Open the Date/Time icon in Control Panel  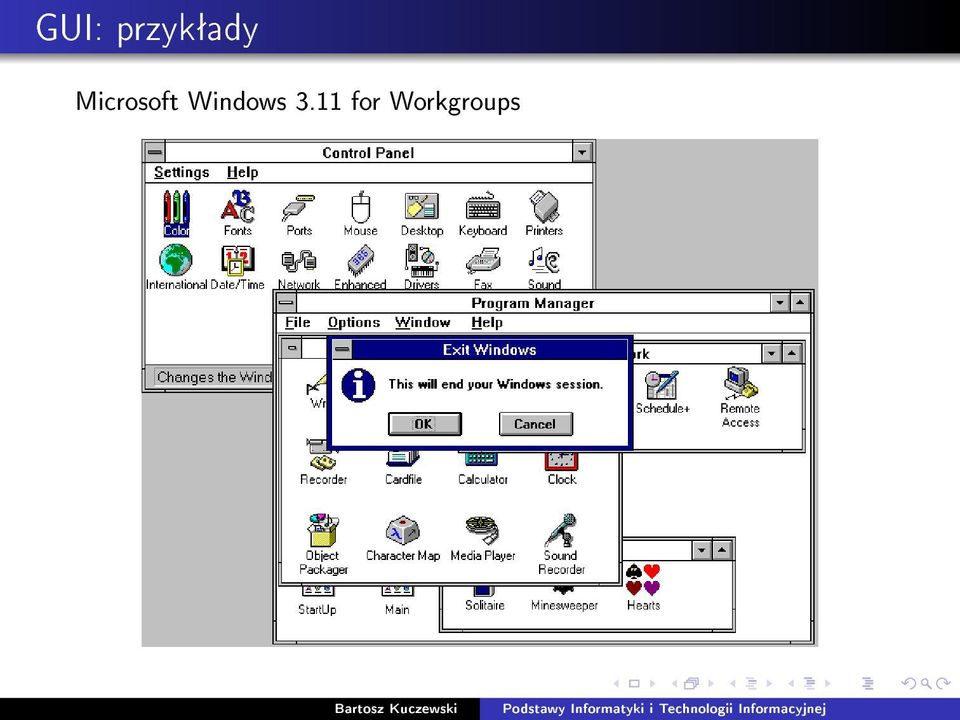click(238, 267)
